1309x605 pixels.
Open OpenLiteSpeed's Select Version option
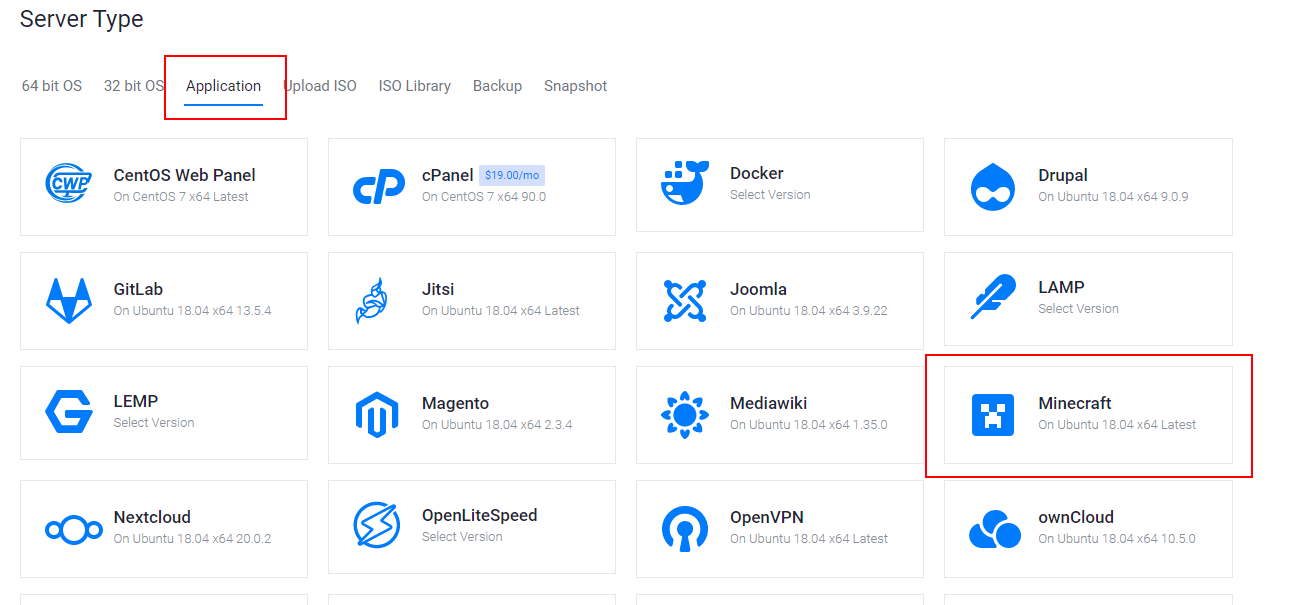pyautogui.click(x=462, y=537)
